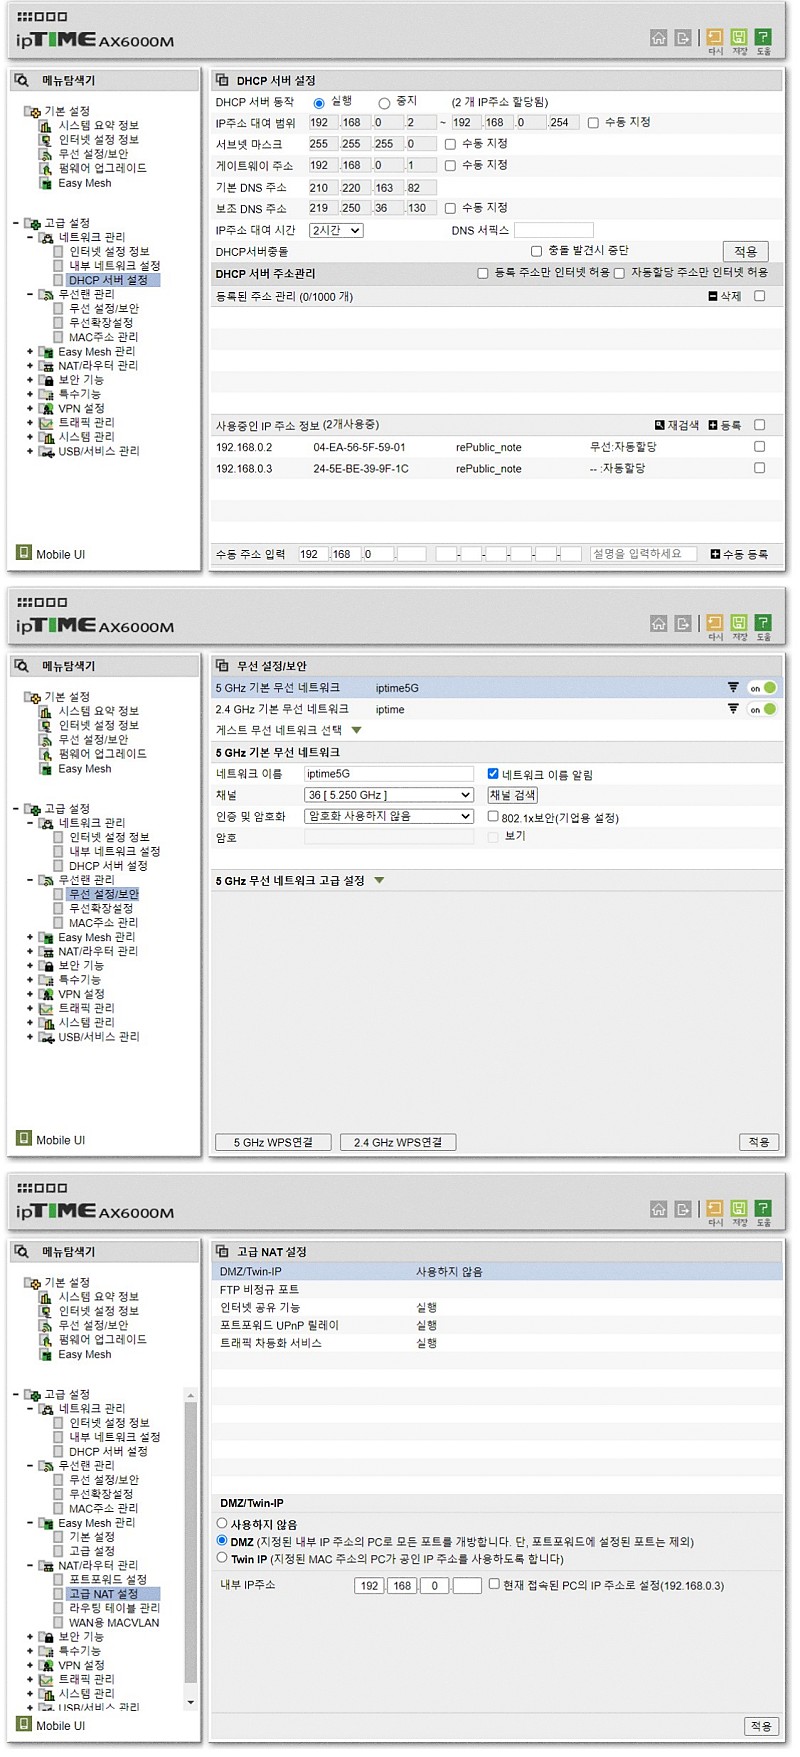Click the 재검색 rescan icon for in-use IPs
The width and height of the screenshot is (800, 1757).
[660, 425]
